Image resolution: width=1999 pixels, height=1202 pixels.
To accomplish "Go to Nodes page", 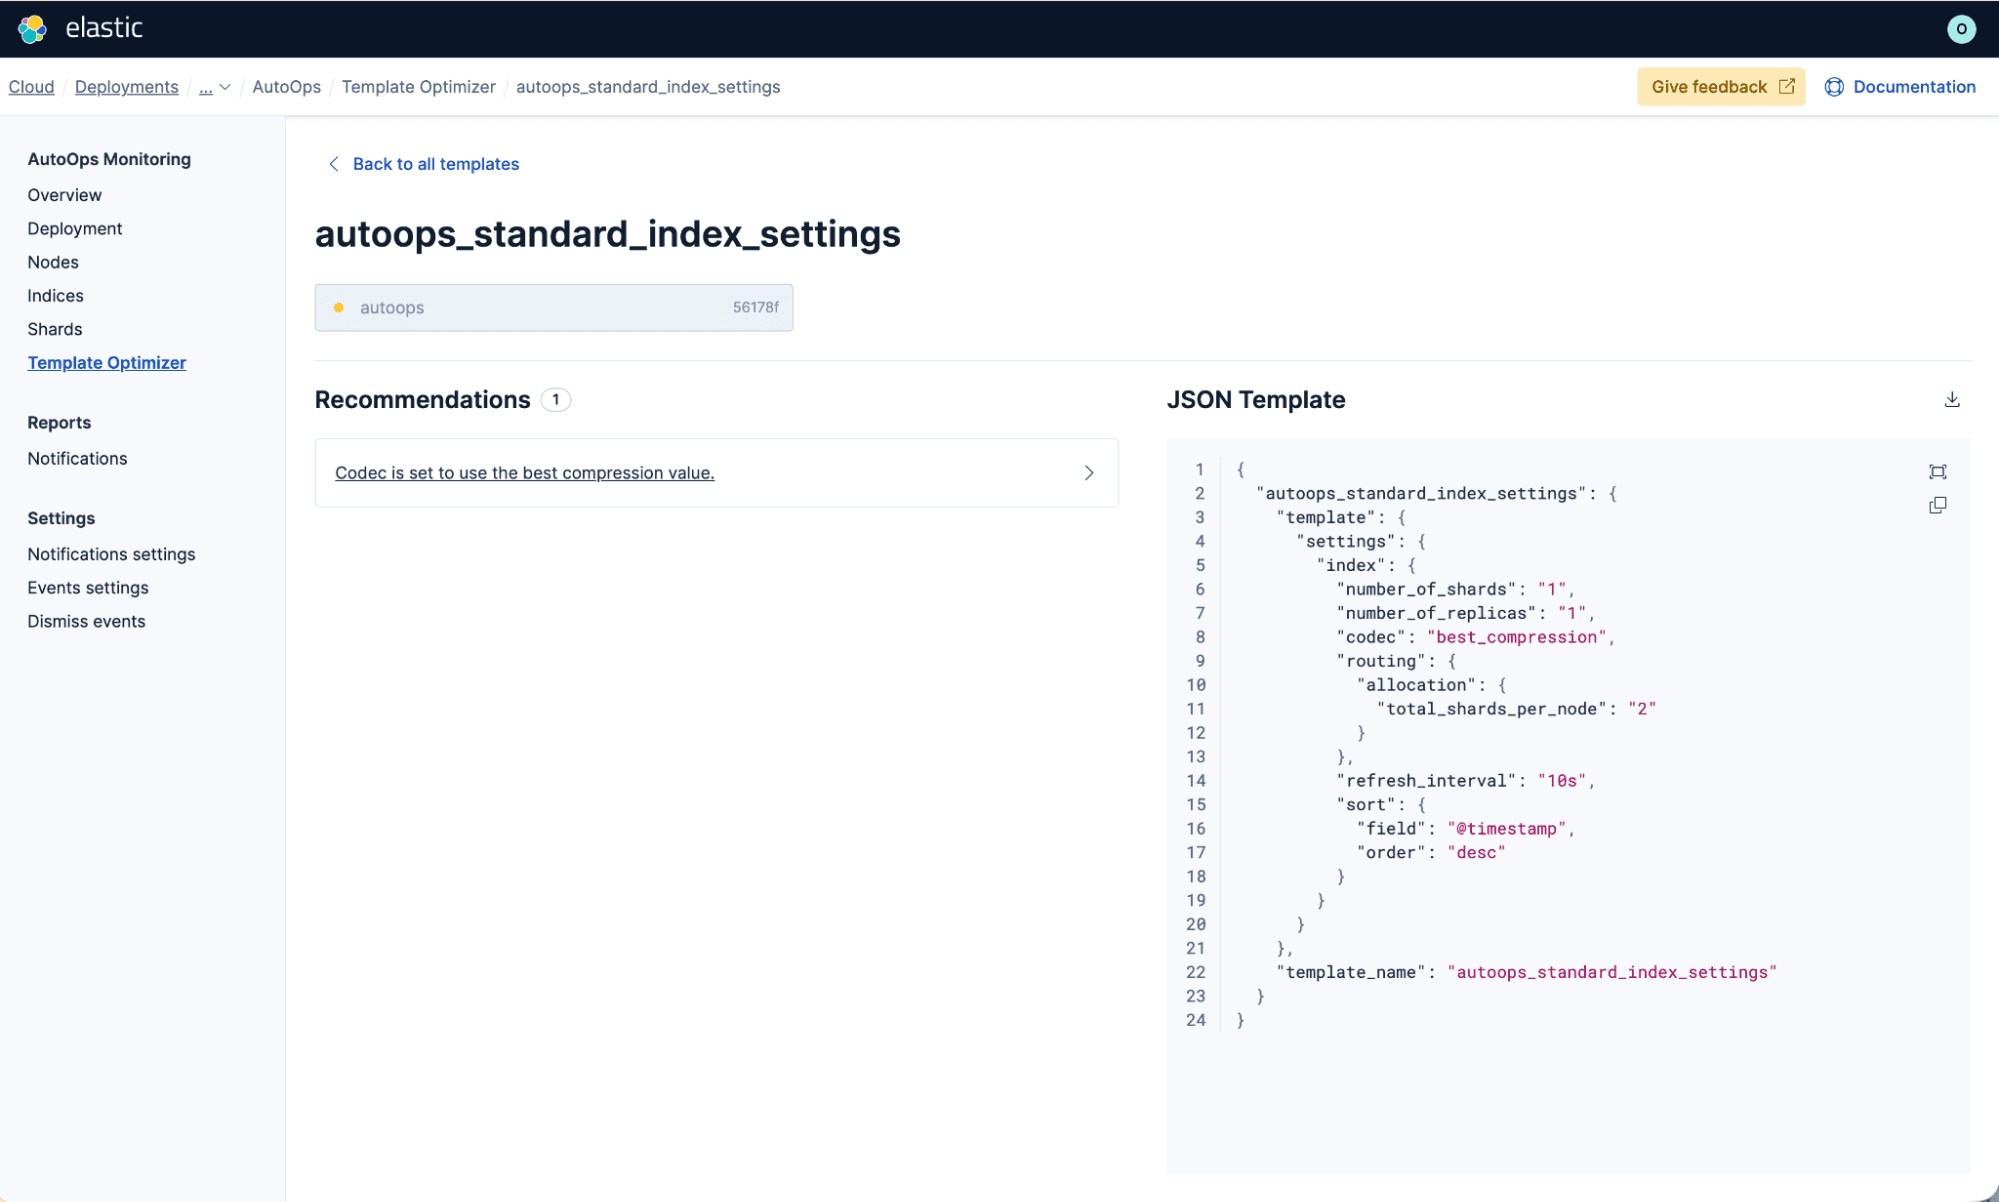I will (x=53, y=262).
